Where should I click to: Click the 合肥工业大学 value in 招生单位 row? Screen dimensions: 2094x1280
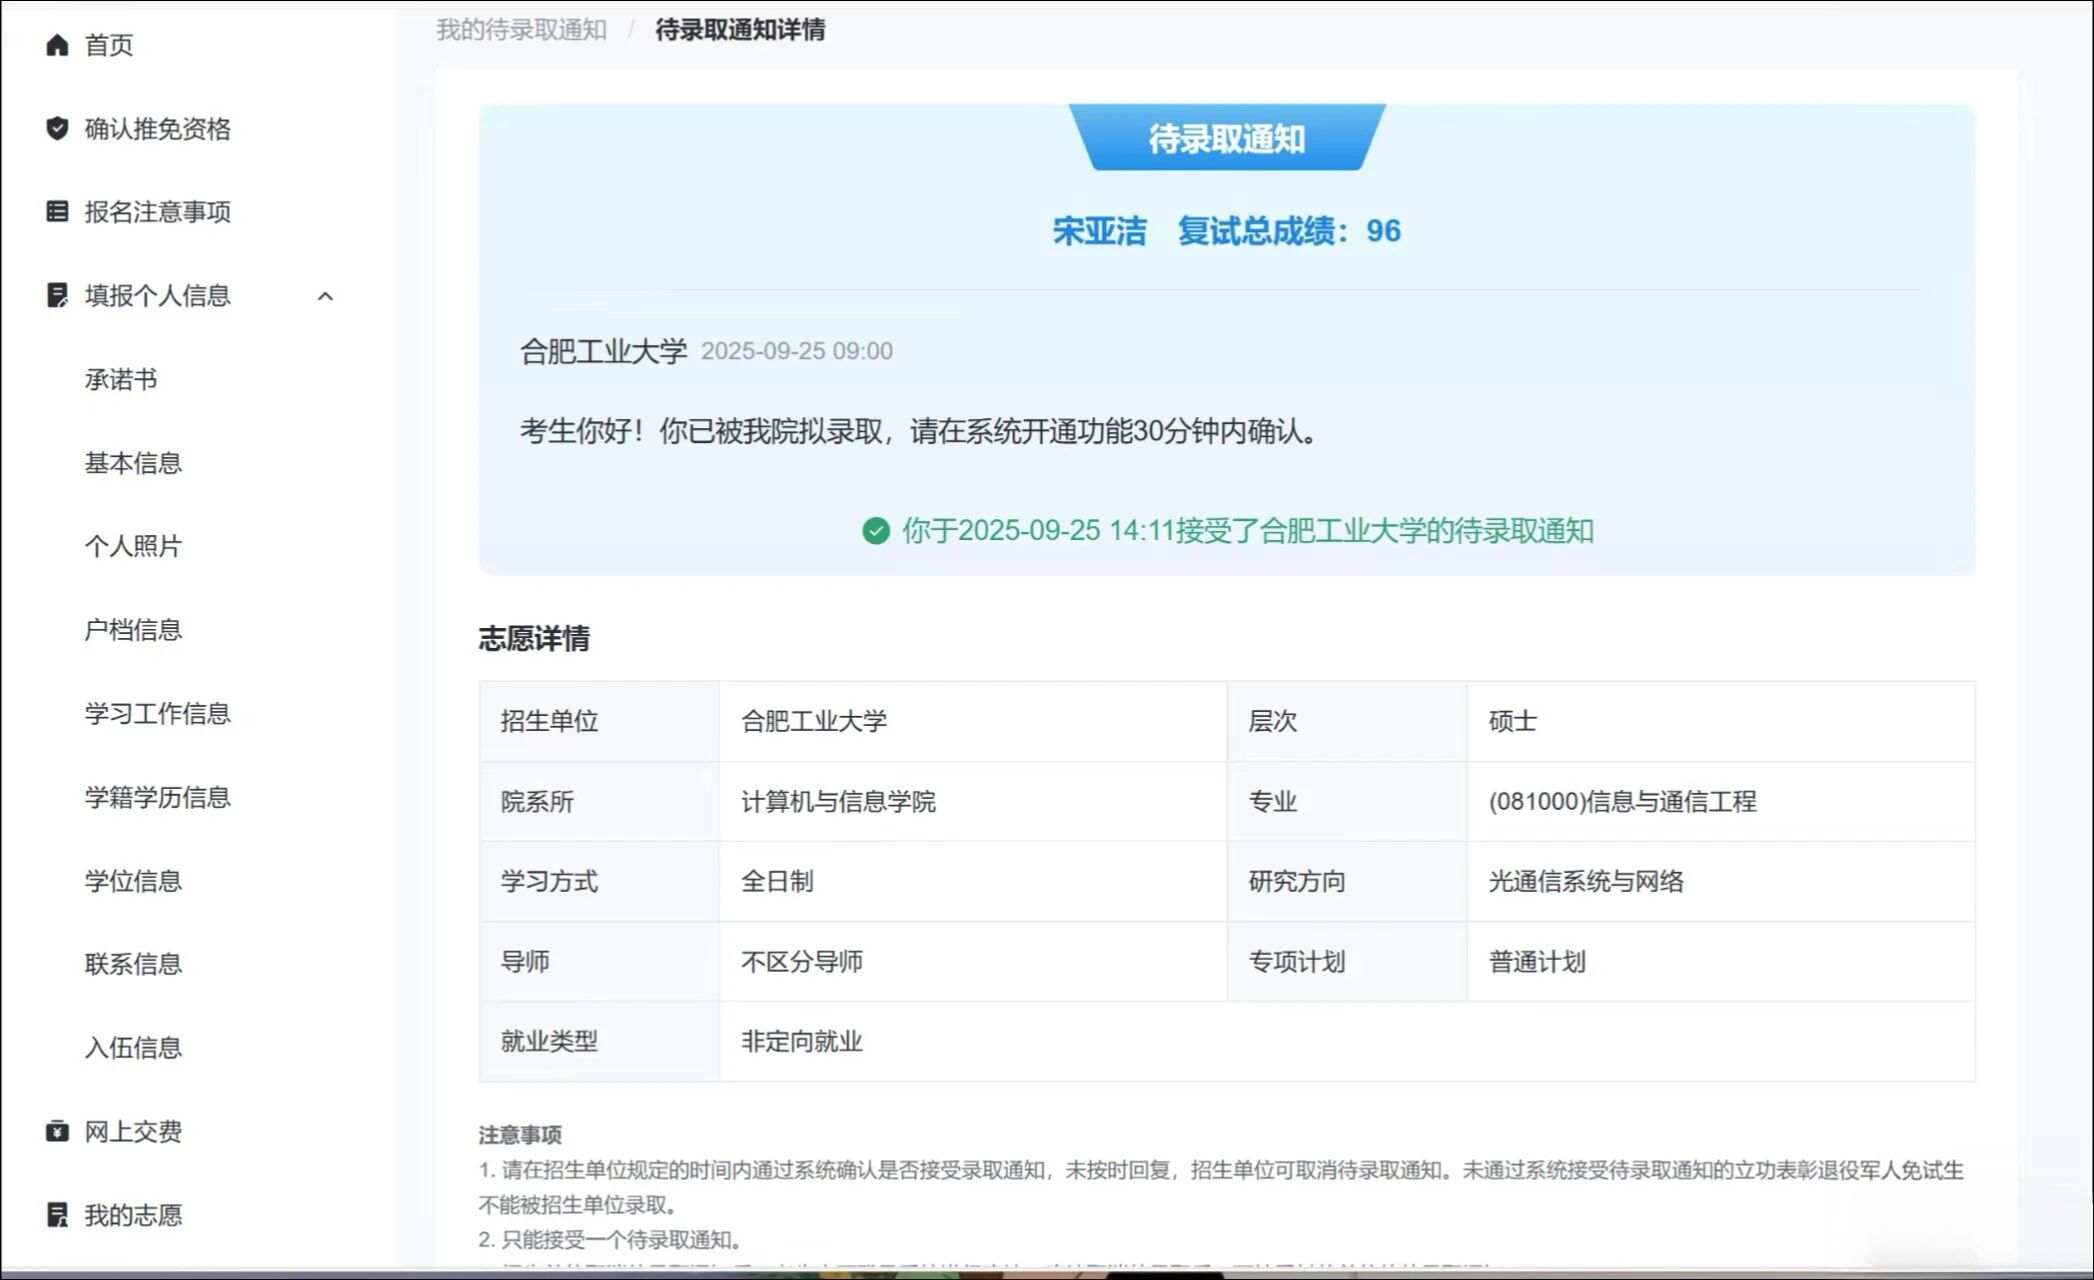coord(813,721)
